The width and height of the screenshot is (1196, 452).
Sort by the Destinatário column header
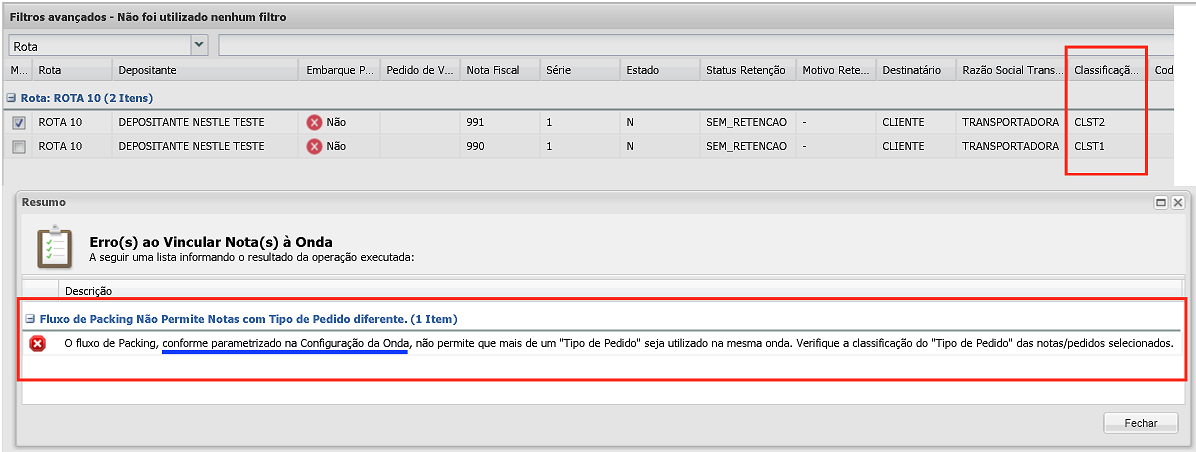[916, 70]
